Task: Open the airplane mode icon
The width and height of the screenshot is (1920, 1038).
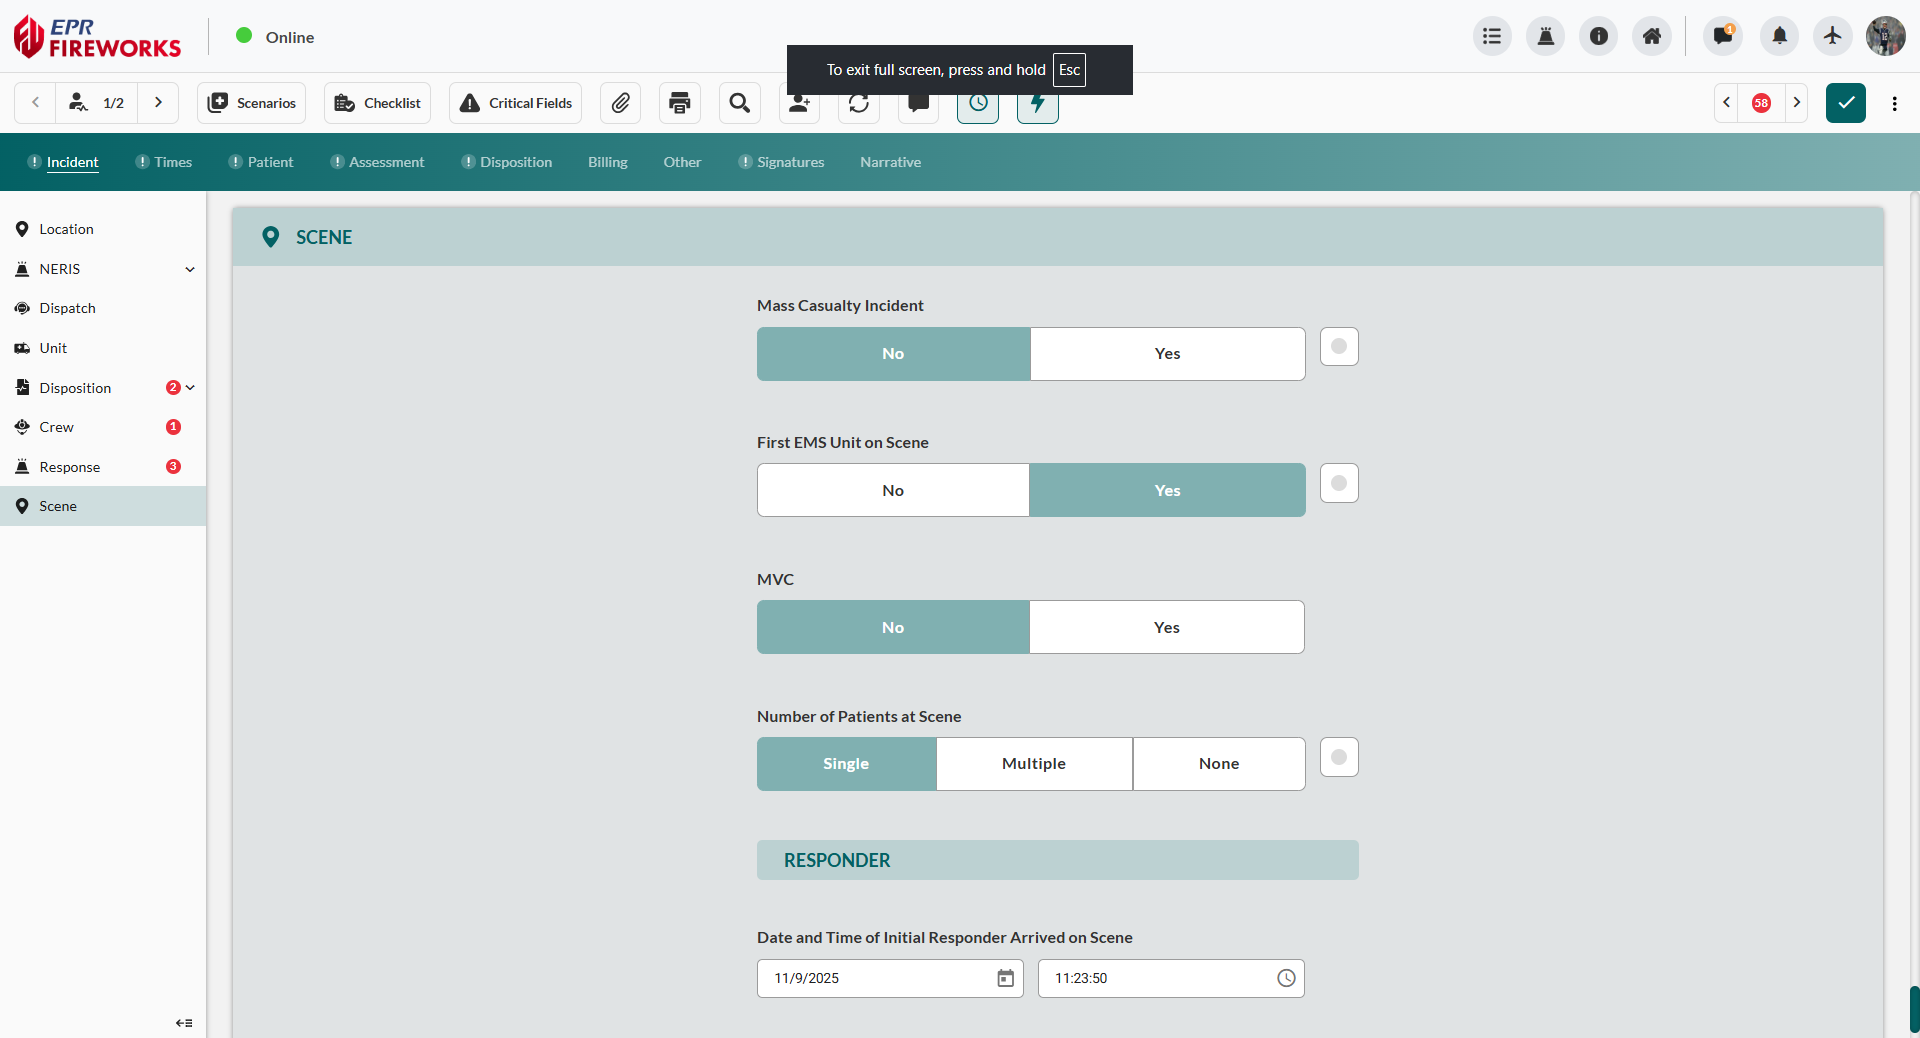Action: 1833,36
